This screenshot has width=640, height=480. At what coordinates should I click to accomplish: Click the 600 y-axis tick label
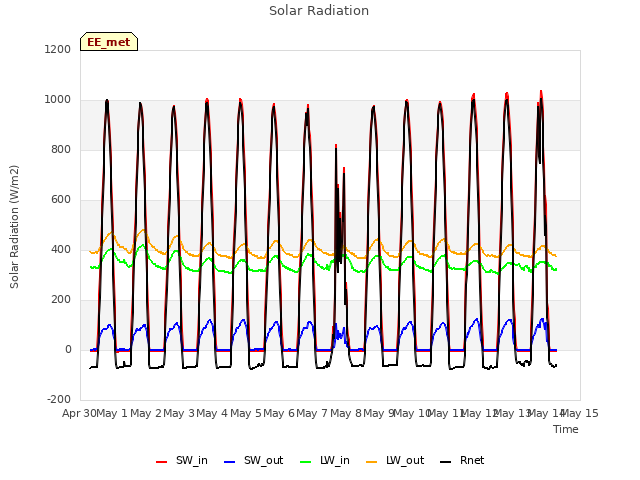pos(61,200)
